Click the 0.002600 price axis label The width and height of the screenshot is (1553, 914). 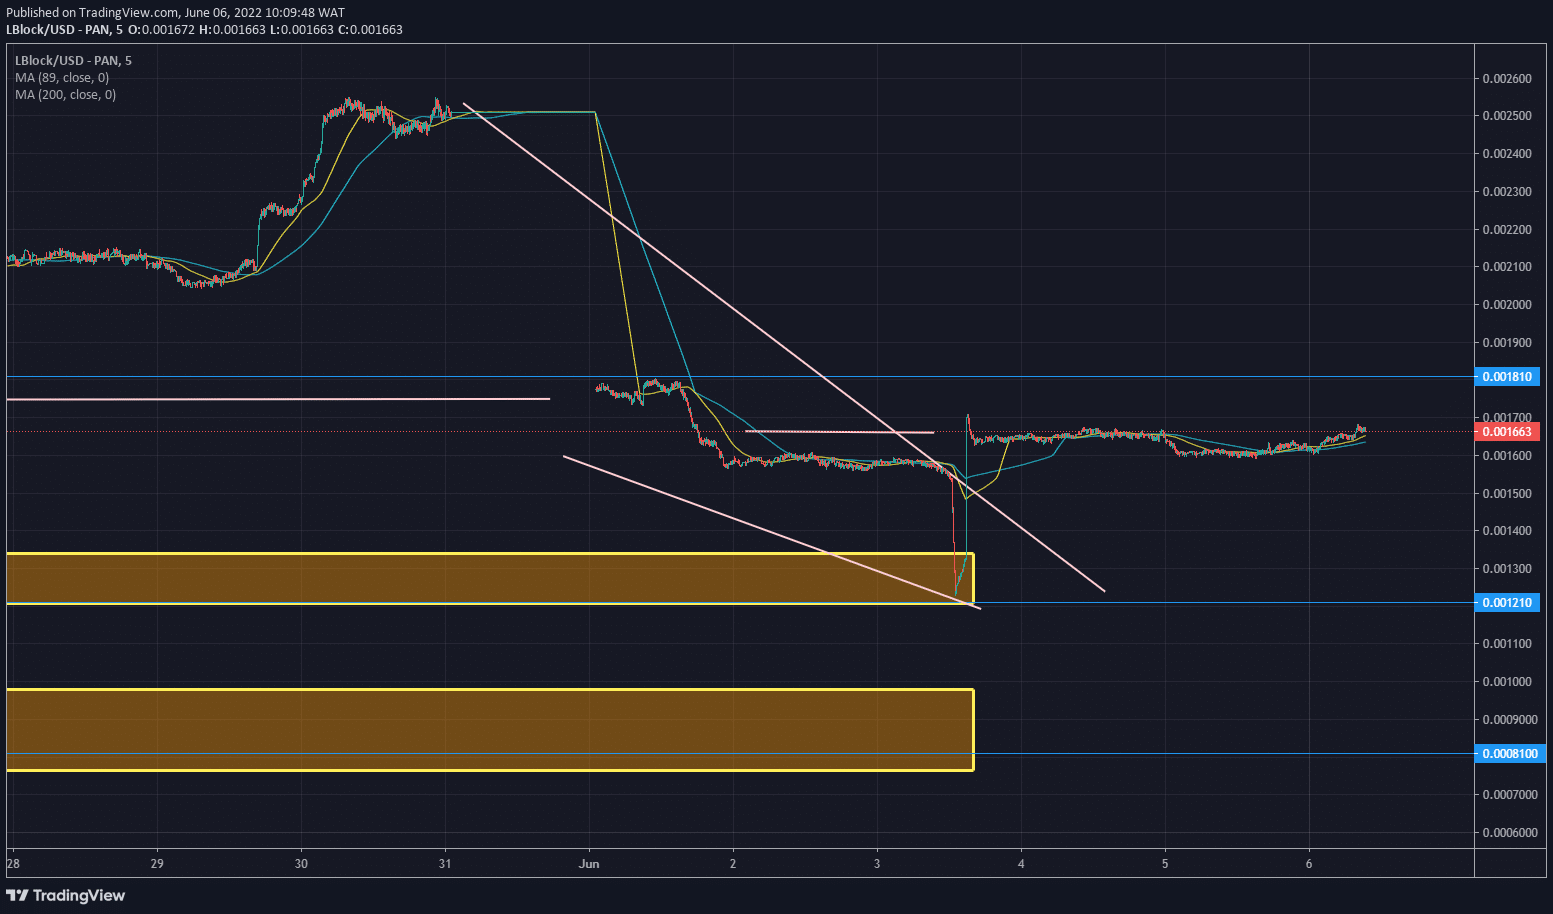1506,79
